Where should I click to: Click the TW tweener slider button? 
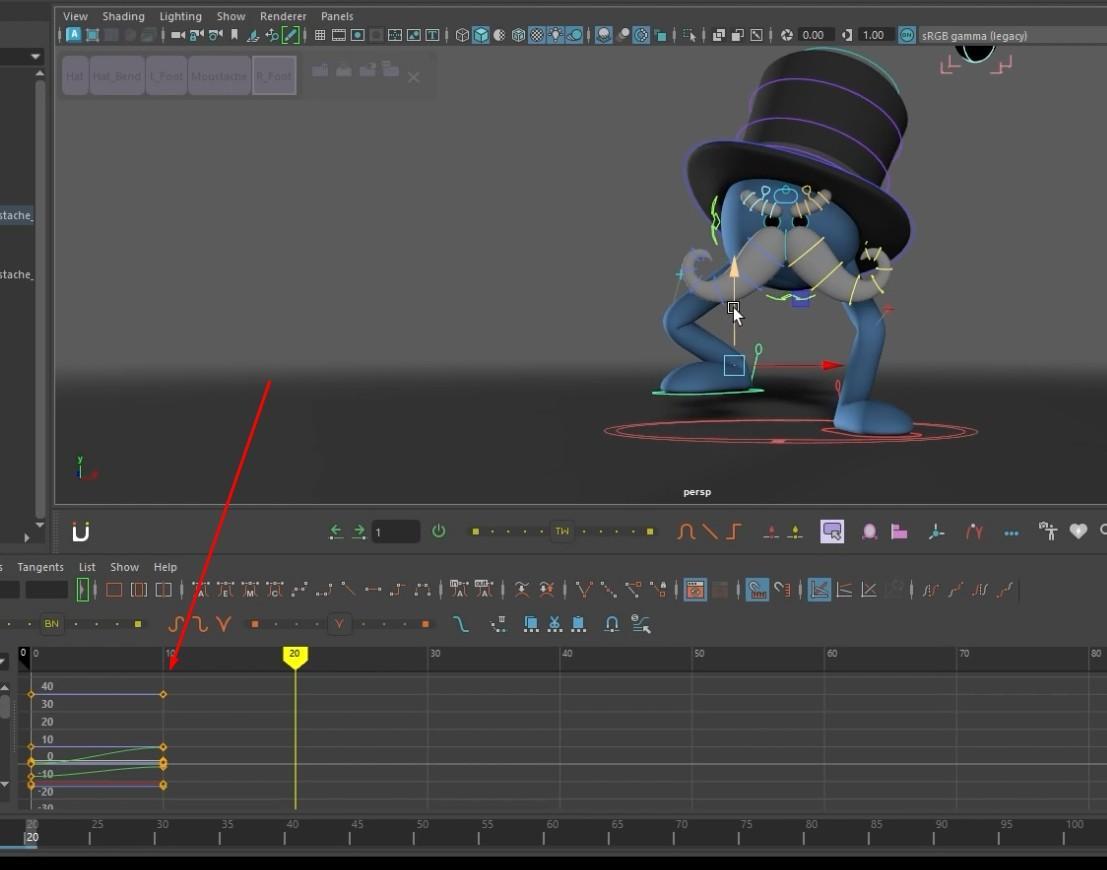coord(562,531)
